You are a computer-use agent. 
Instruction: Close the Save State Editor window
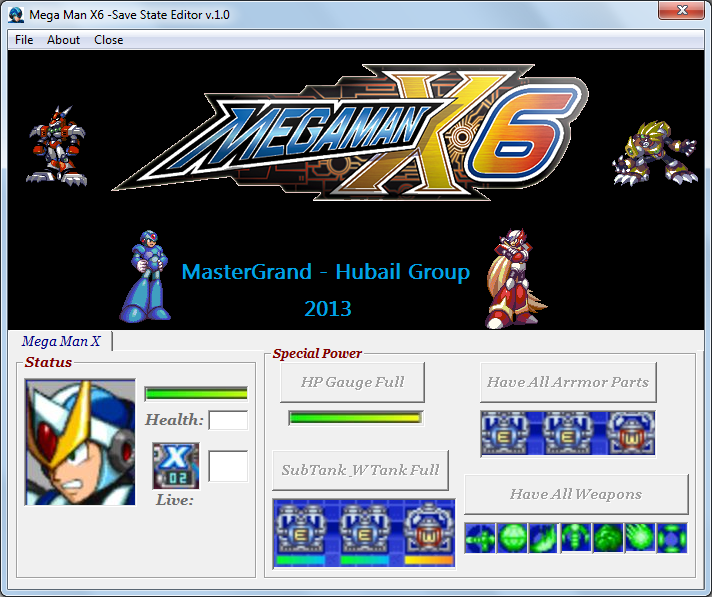pyautogui.click(x=681, y=10)
